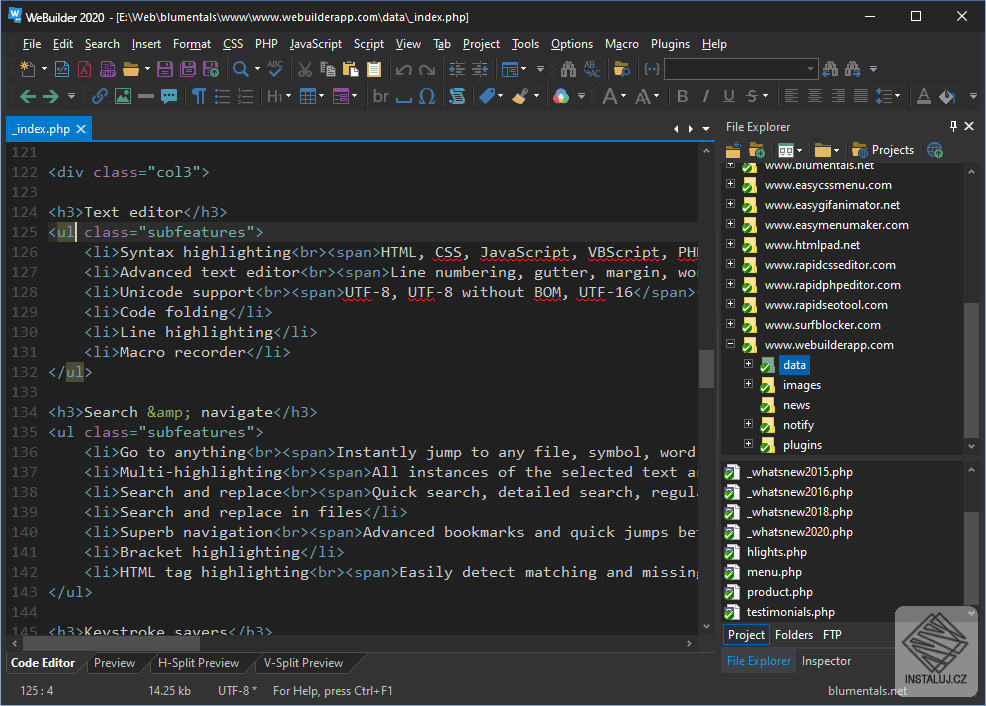Viewport: 986px width, 706px height.
Task: Toggle bold formatting with the B button
Action: click(682, 96)
